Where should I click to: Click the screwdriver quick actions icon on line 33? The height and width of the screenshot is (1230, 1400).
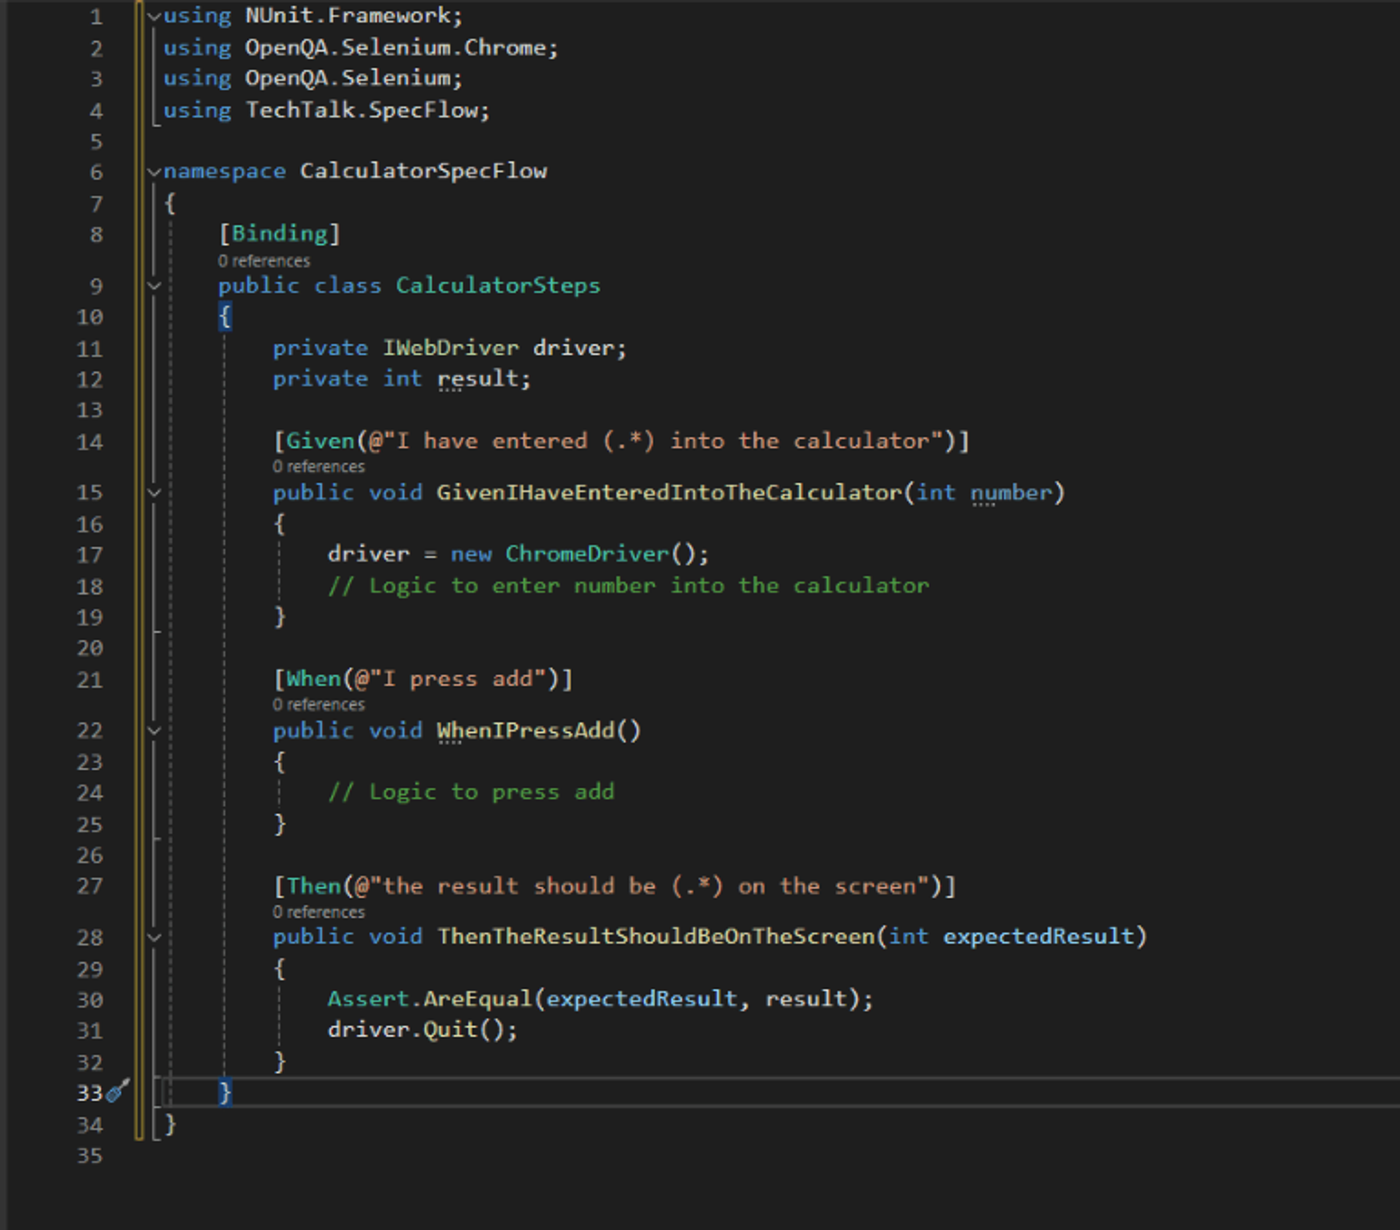pyautogui.click(x=118, y=1091)
